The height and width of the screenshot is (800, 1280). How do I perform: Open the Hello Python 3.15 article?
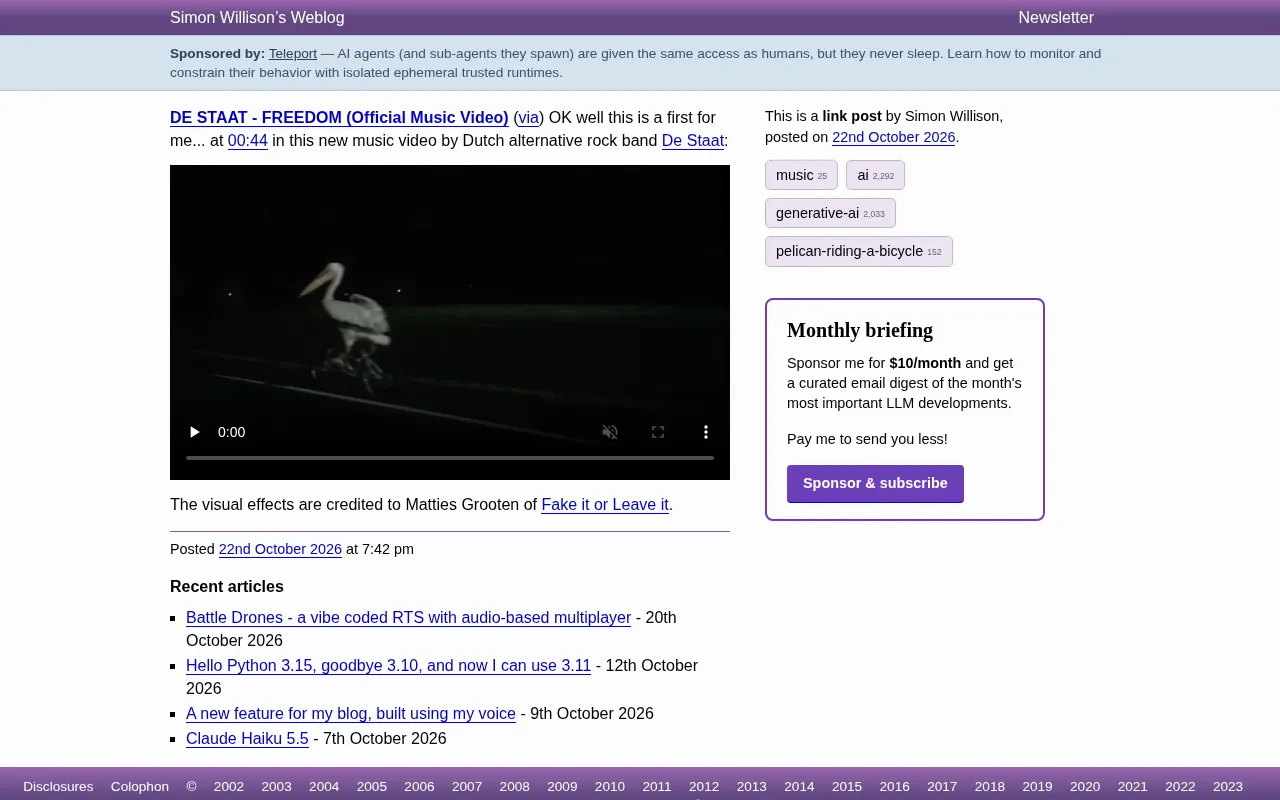[388, 666]
